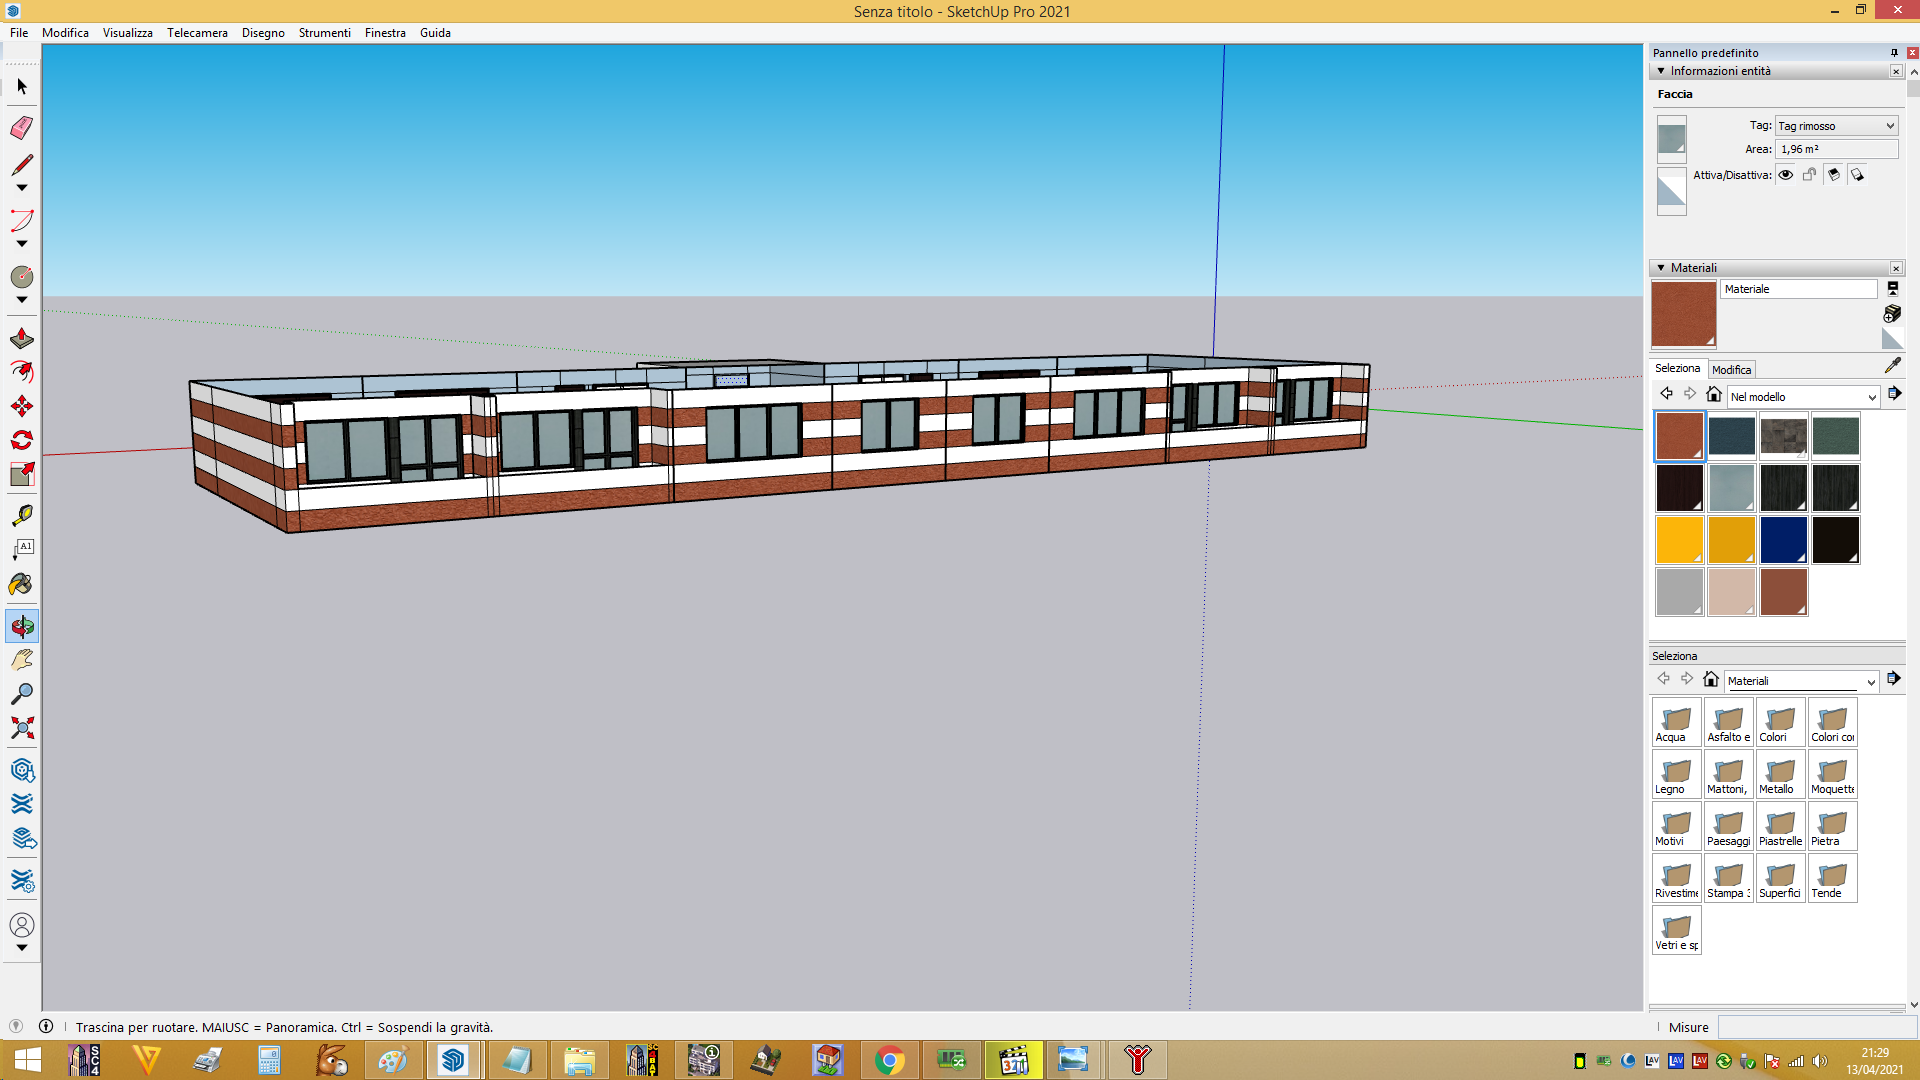1920x1080 pixels.
Task: Collapse the Materiali panel
Action: (x=1661, y=268)
